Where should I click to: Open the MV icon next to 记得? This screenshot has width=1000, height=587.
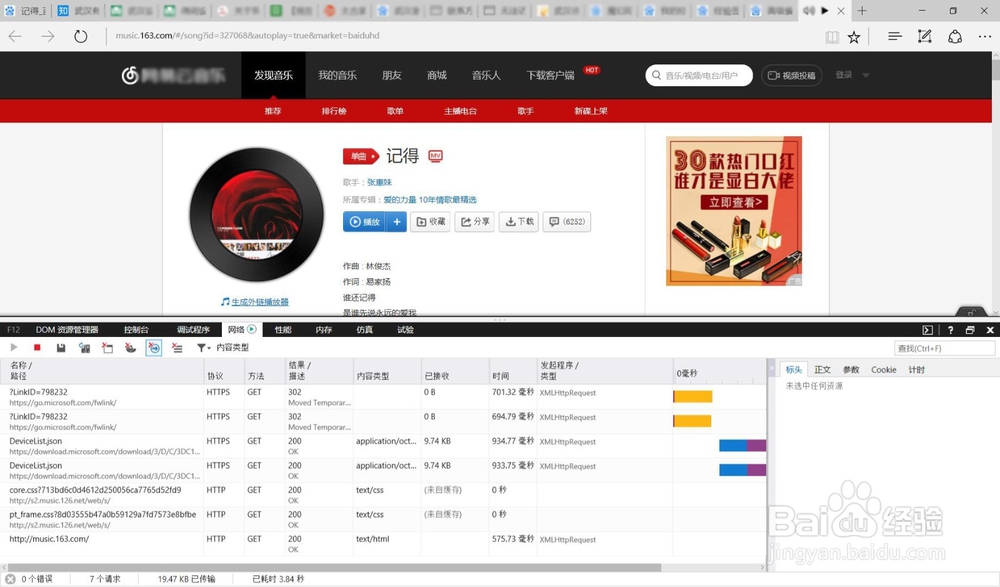pyautogui.click(x=435, y=156)
